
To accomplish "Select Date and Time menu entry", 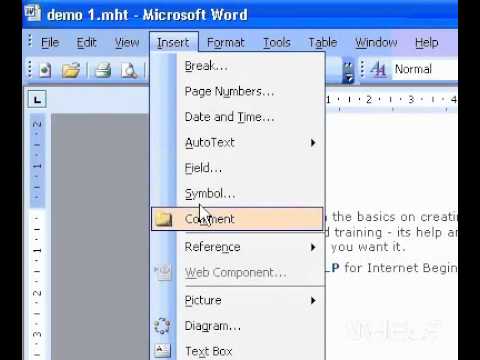I will point(237,117).
